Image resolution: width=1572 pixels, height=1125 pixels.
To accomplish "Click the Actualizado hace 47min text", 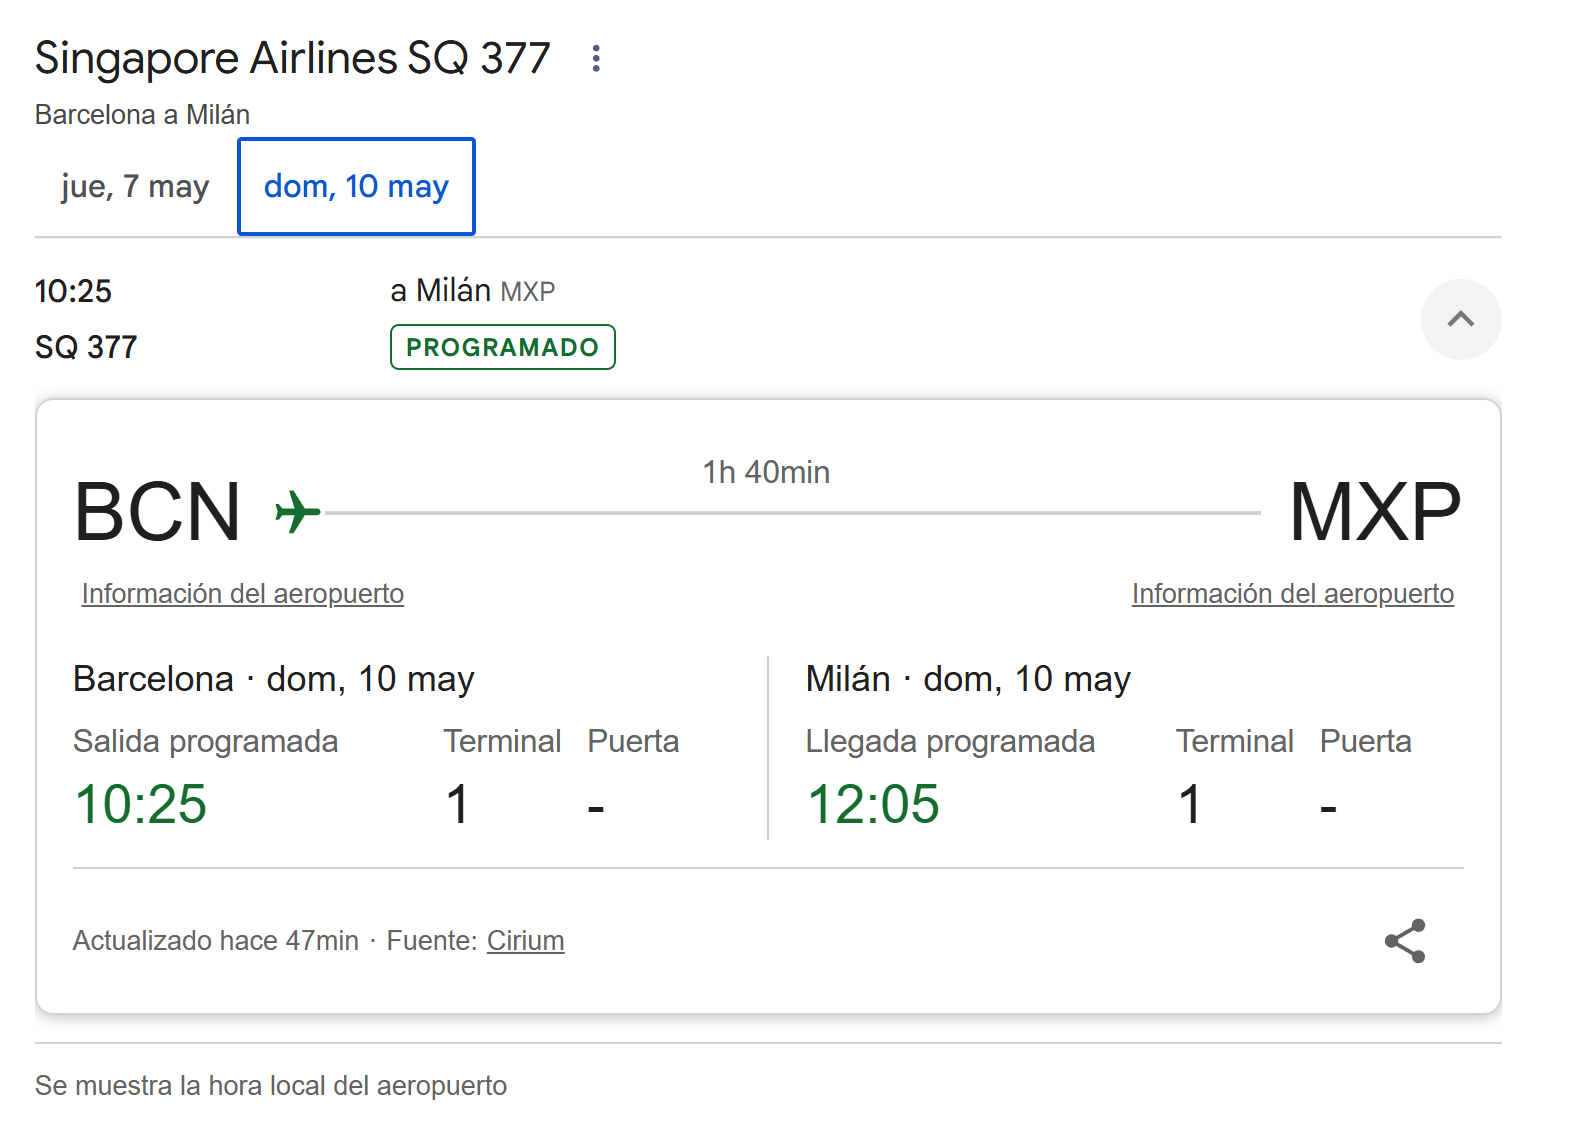I will pos(216,941).
